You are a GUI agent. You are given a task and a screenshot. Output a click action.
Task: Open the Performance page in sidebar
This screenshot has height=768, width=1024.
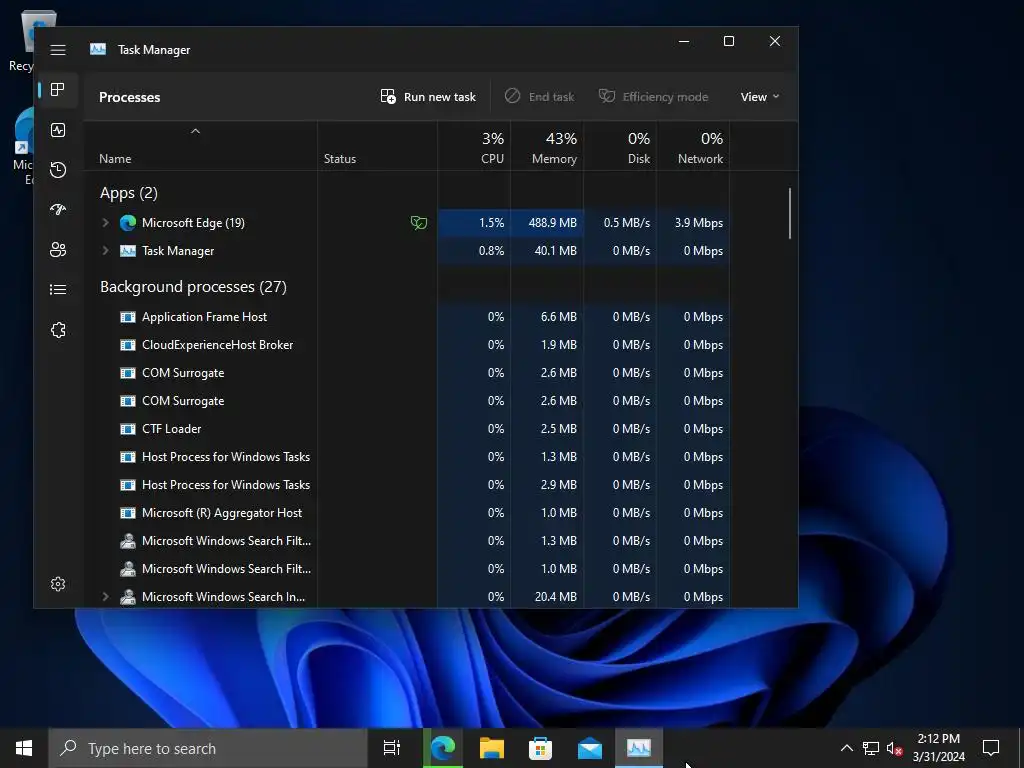(x=58, y=130)
